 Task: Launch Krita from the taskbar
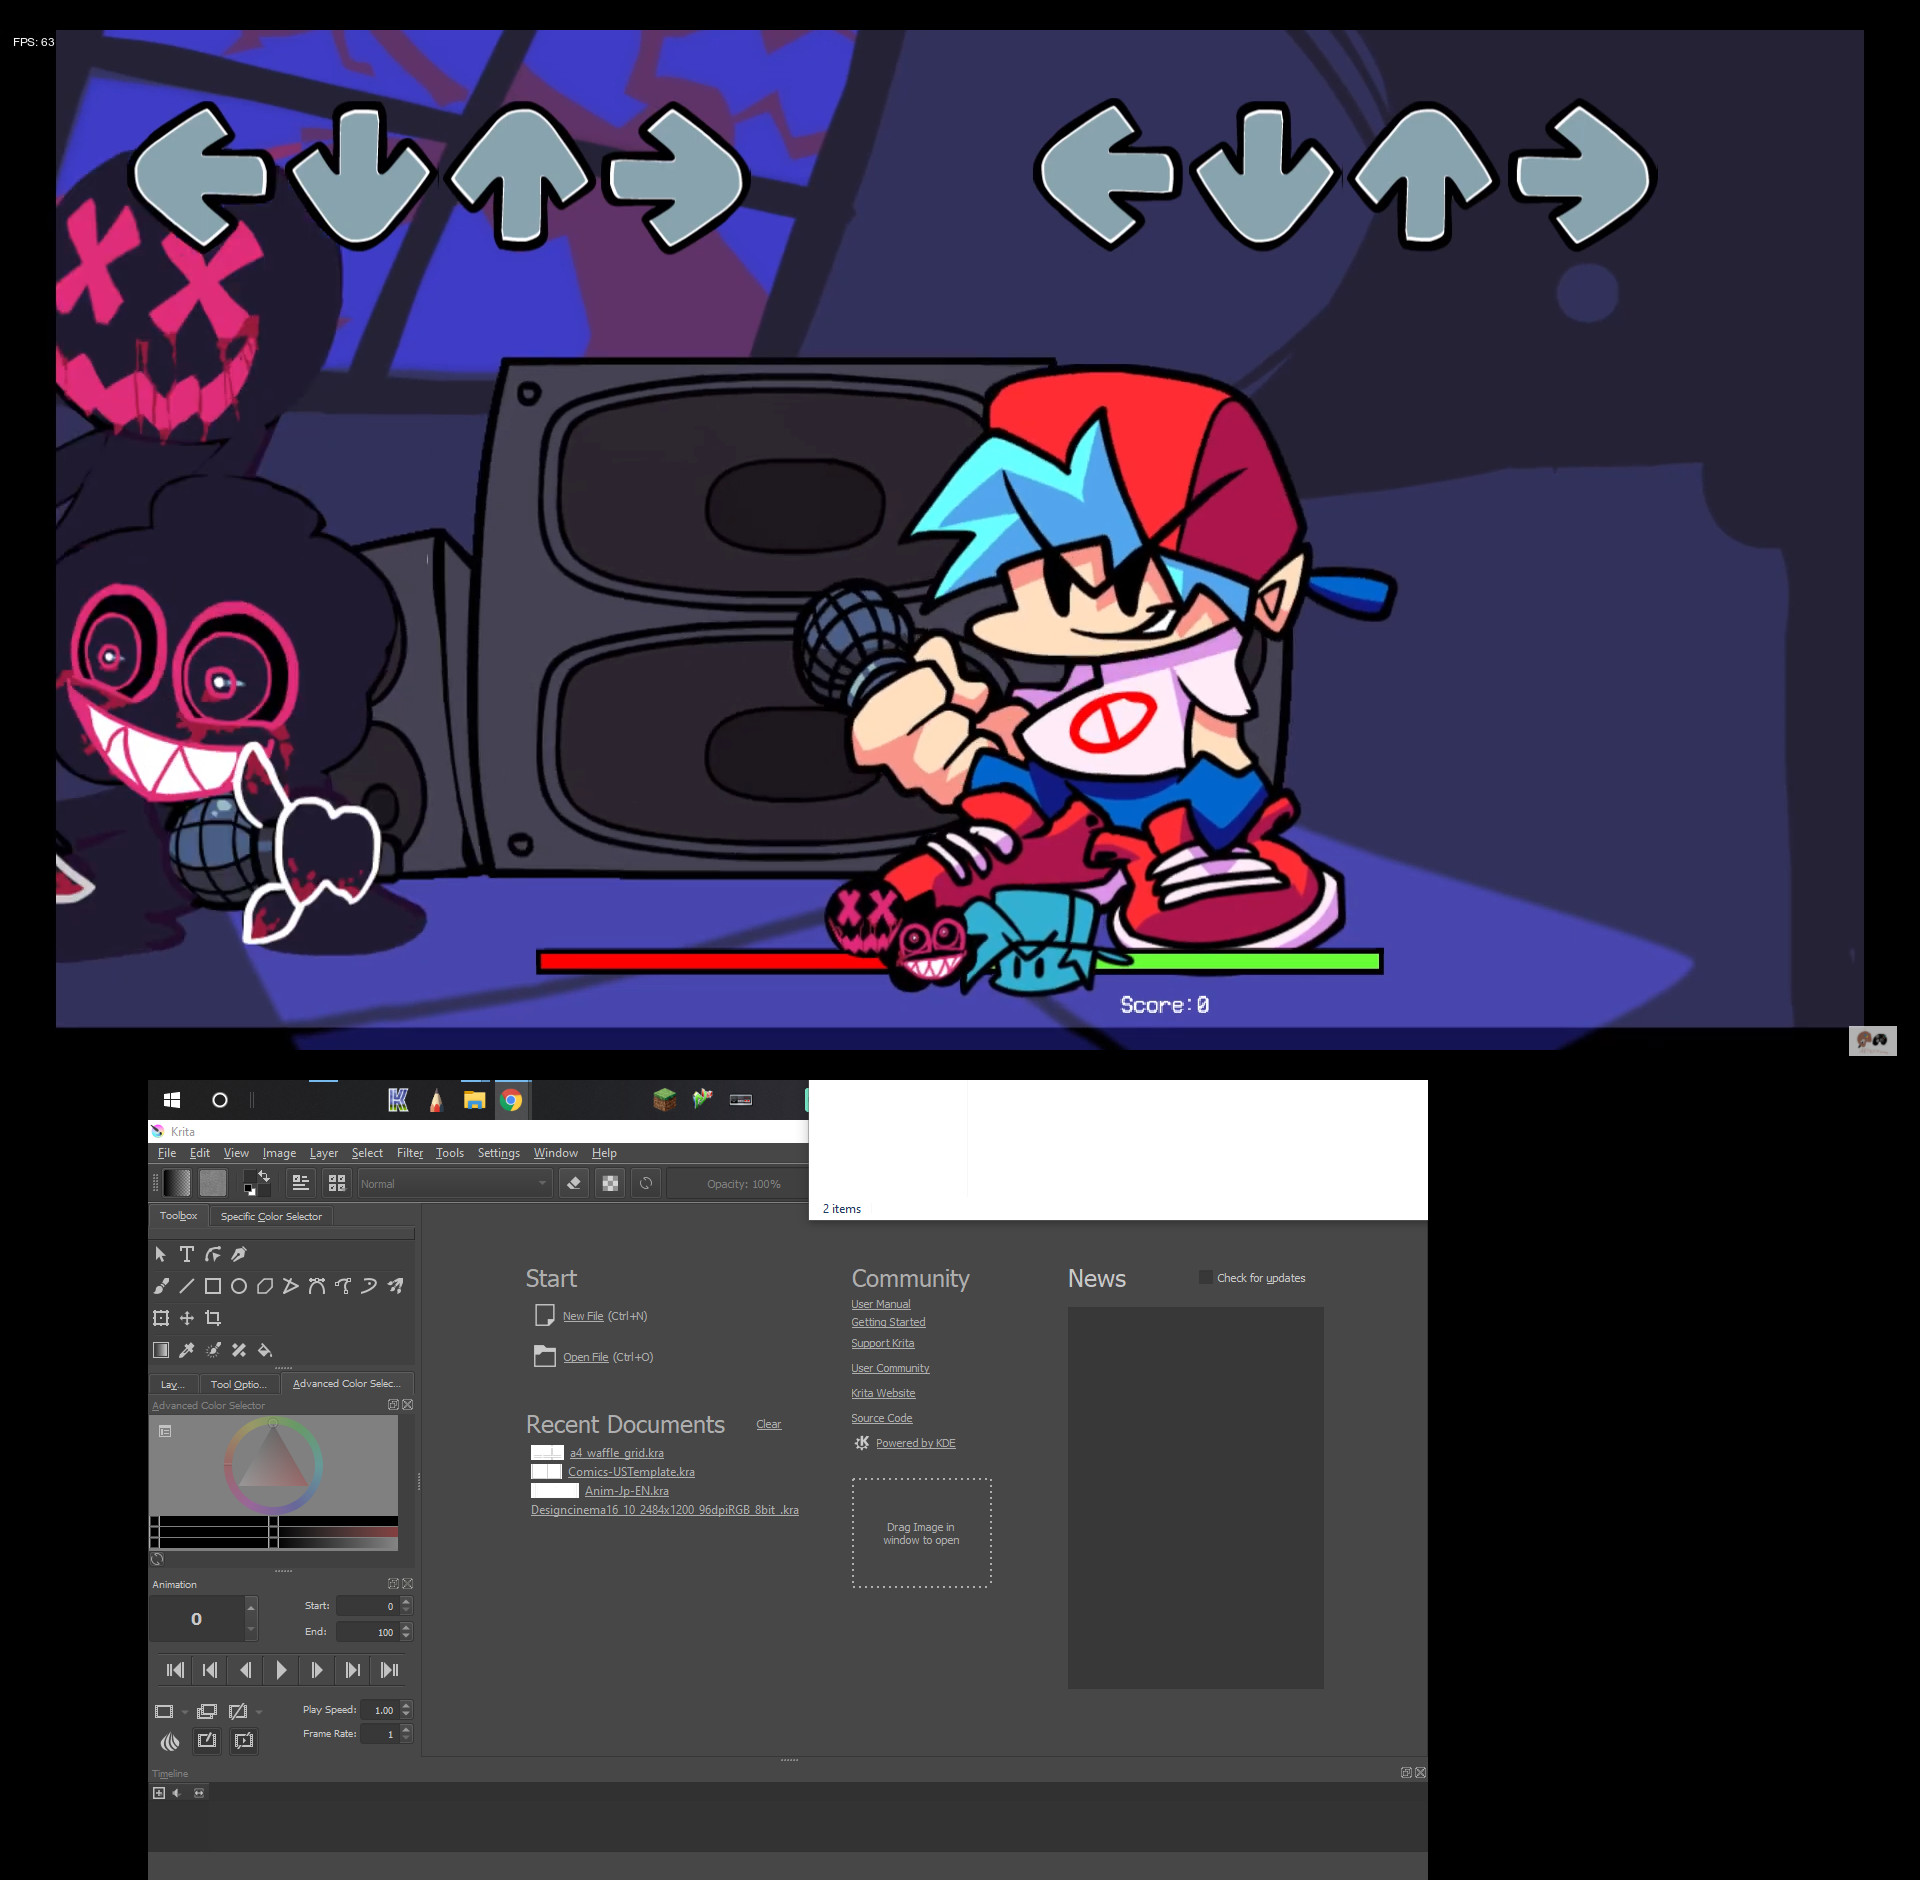[399, 1100]
